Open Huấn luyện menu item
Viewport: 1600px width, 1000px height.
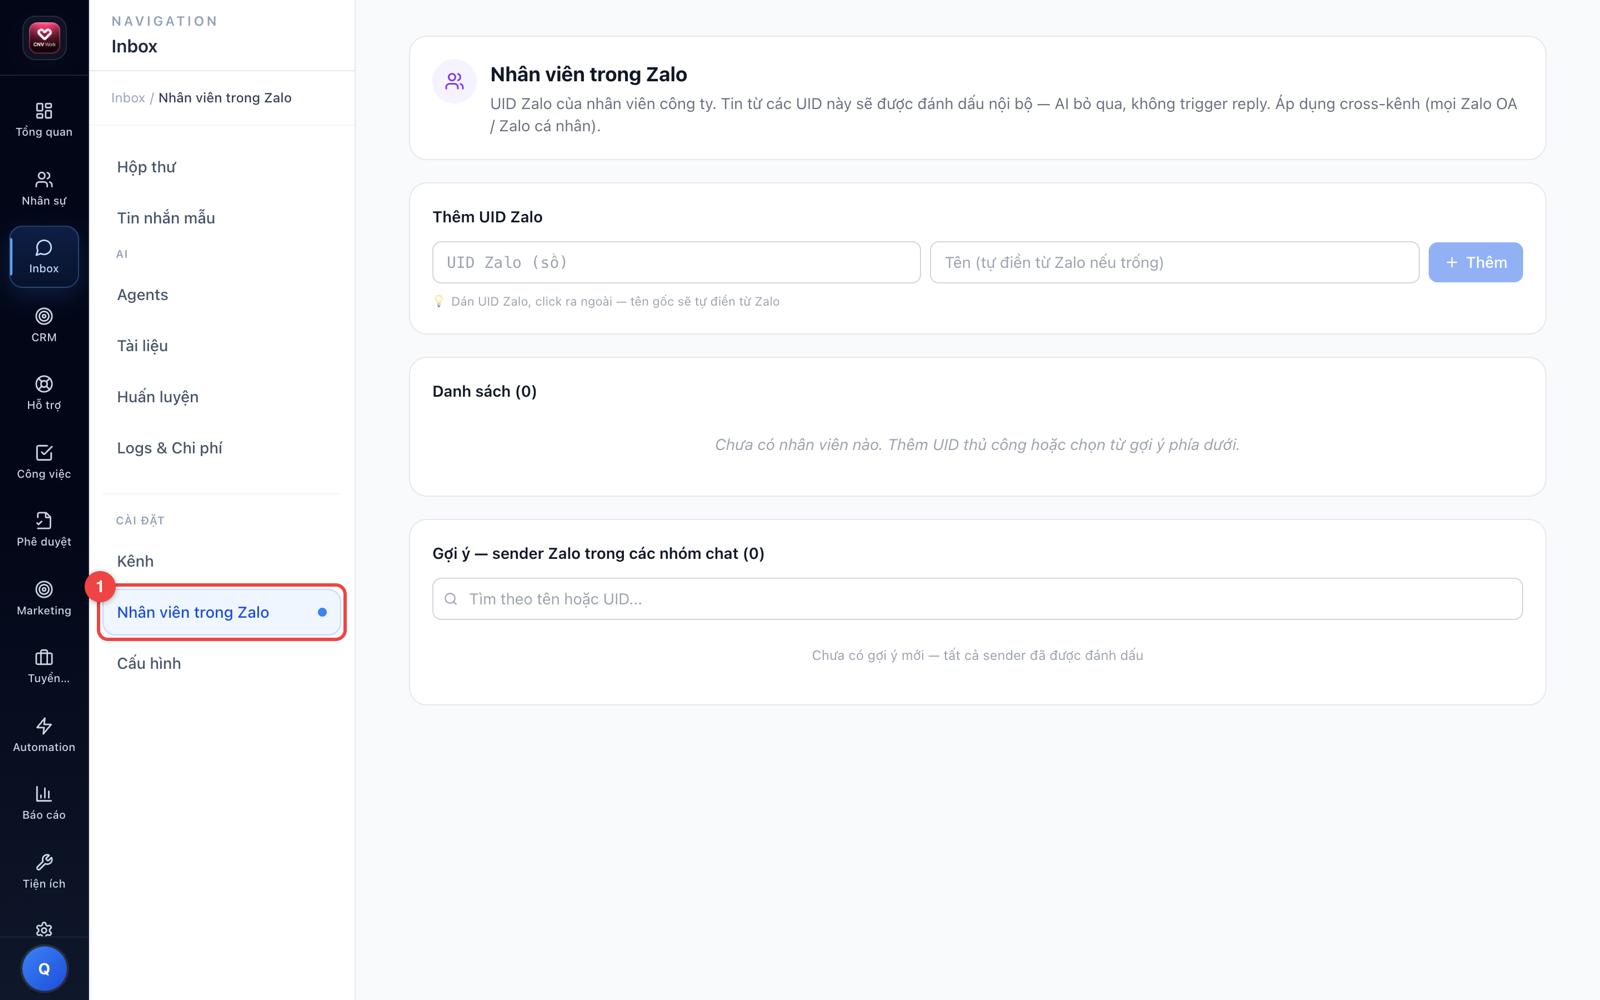(222, 397)
